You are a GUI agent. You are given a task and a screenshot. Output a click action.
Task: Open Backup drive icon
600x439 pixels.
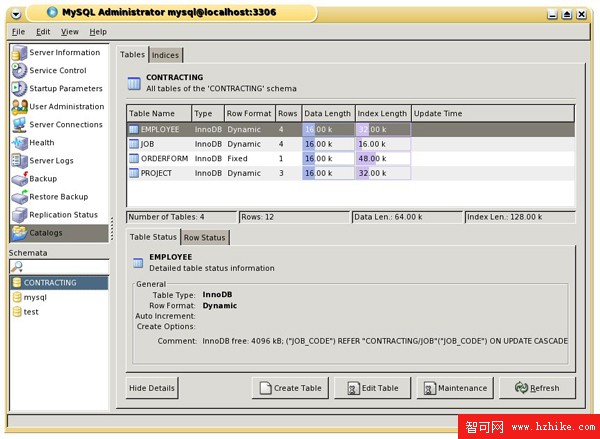click(19, 179)
